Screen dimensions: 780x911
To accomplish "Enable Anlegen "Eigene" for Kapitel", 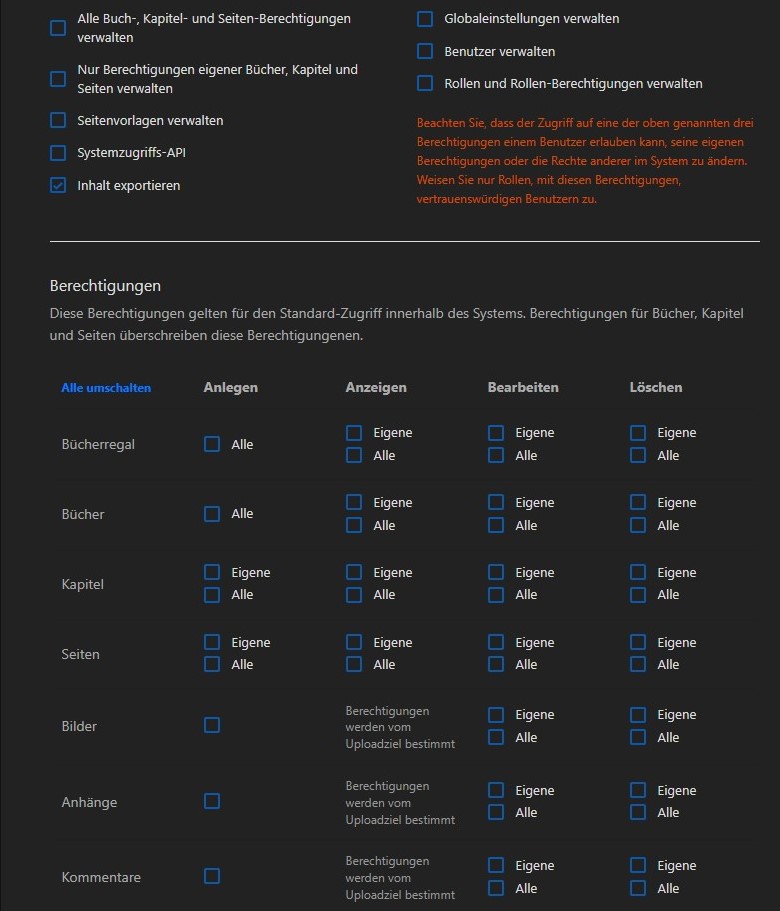I will [212, 572].
